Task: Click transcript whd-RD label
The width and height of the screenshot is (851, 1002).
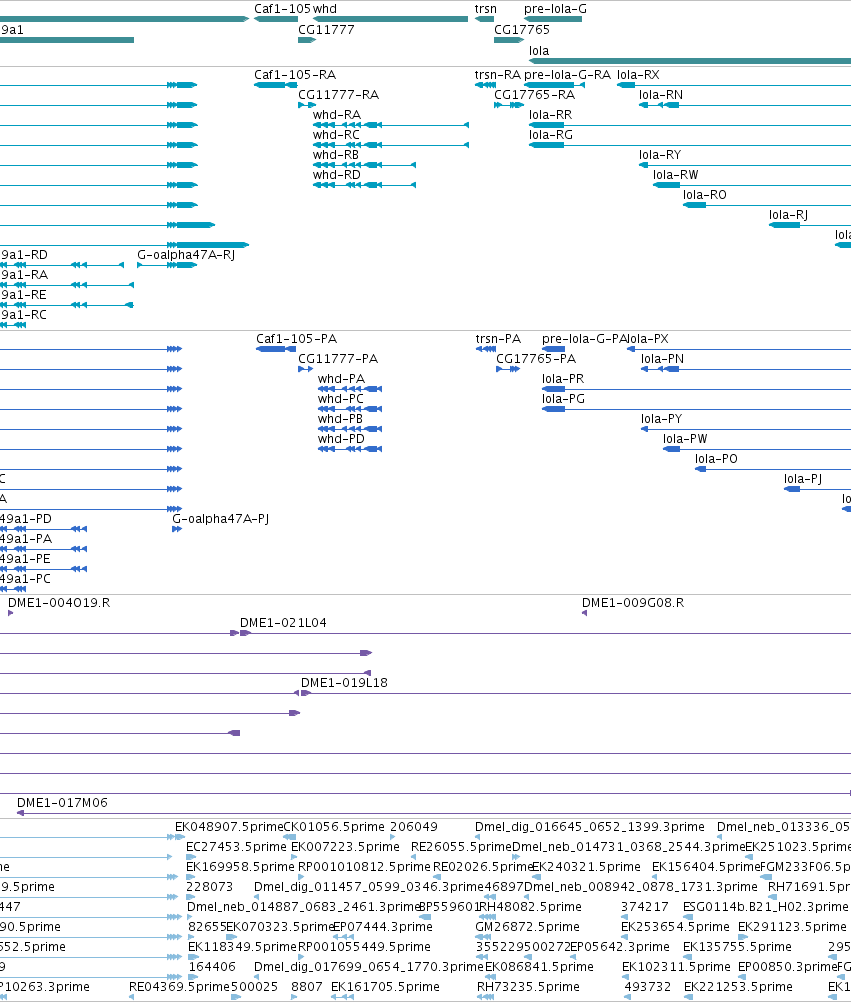Action: point(337,175)
